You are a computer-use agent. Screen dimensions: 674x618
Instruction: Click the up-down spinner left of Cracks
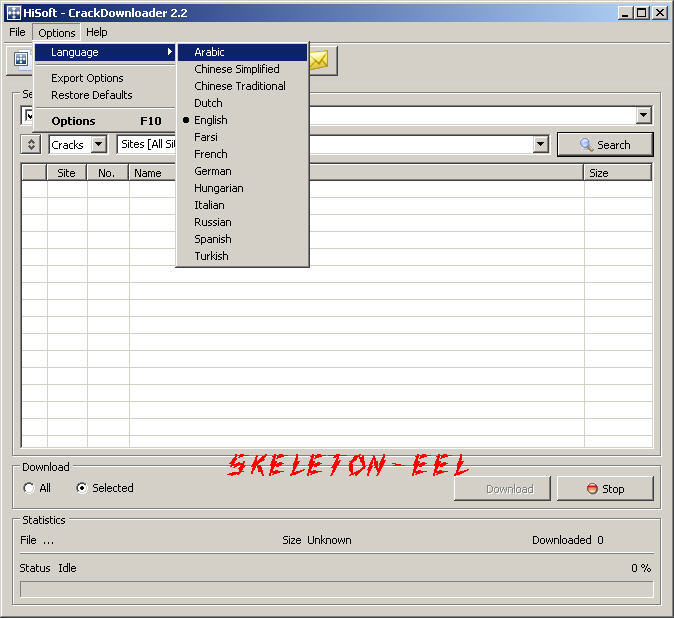point(32,145)
